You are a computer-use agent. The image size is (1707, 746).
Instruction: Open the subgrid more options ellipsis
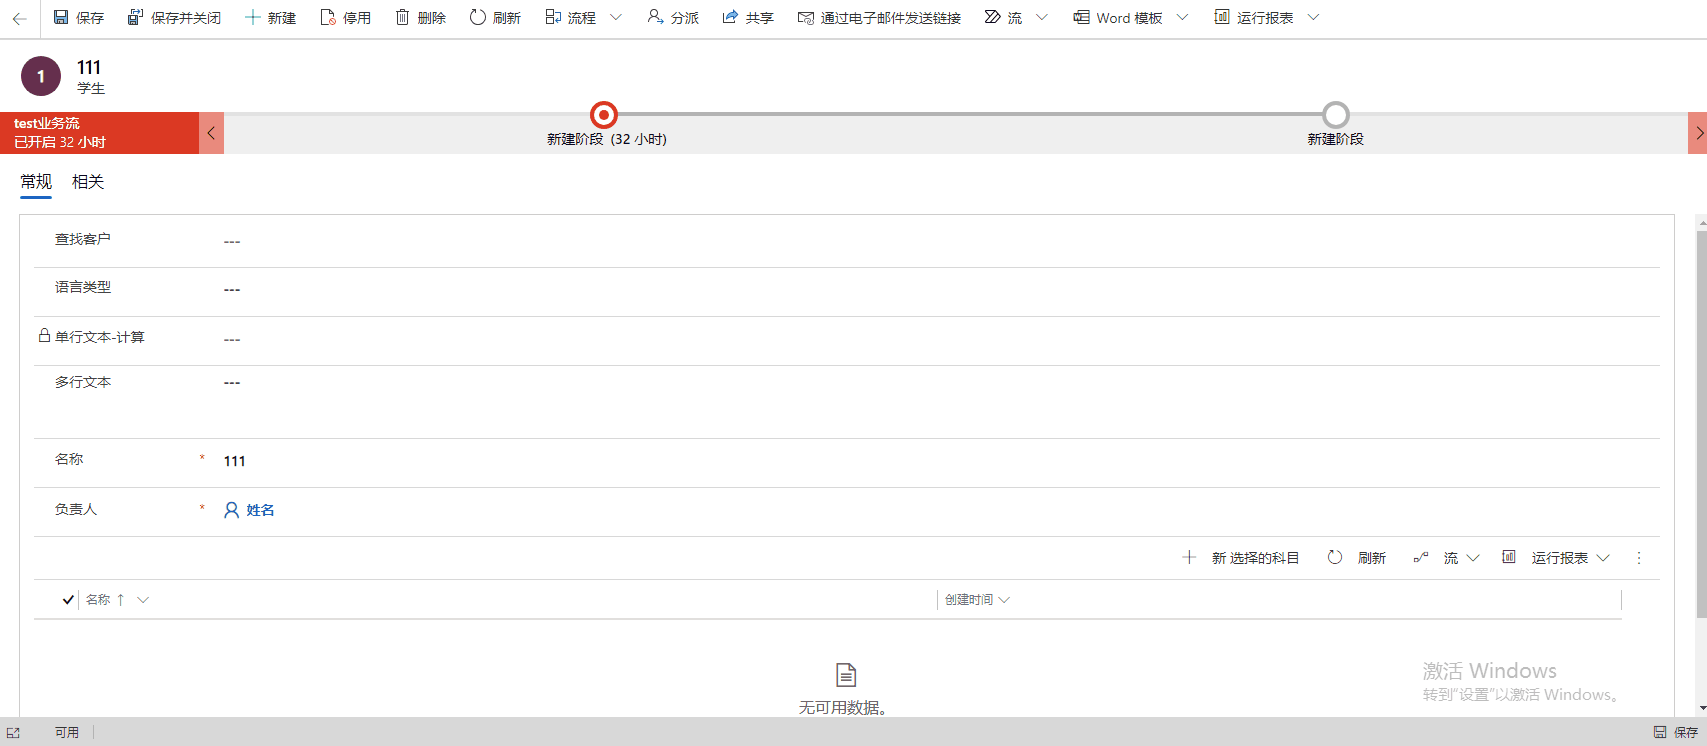pos(1639,558)
